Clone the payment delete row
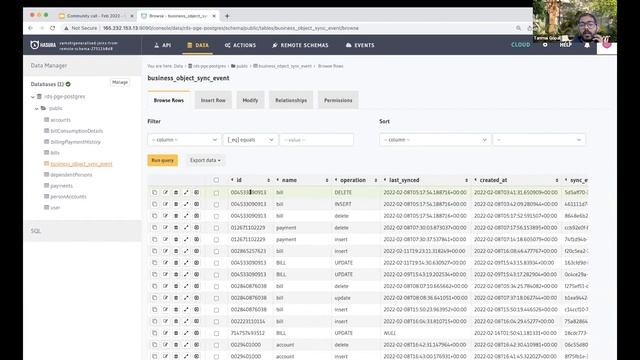The image size is (640, 360). pyautogui.click(x=155, y=227)
